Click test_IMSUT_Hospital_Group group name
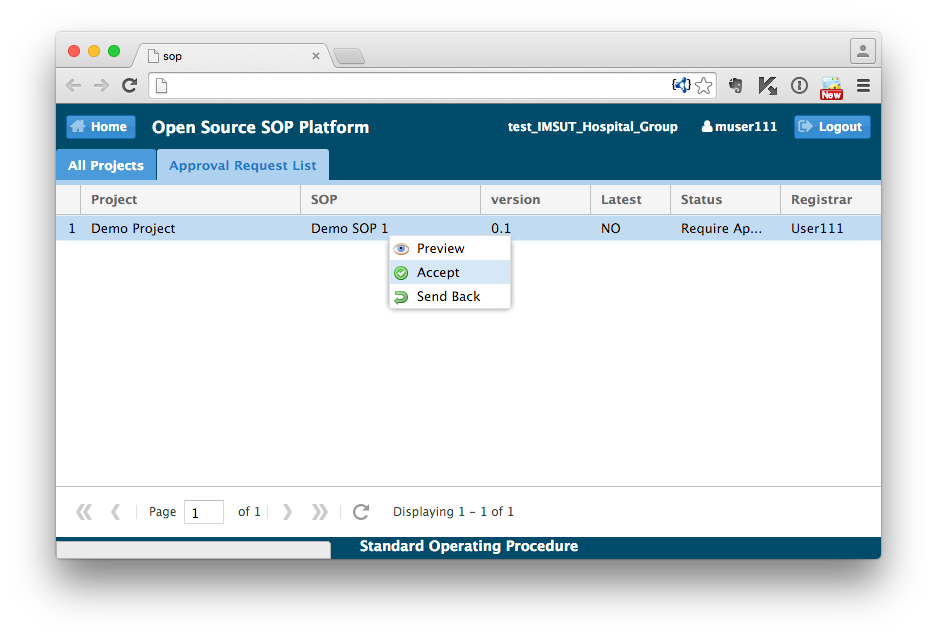Viewport: 937px width, 639px height. [x=592, y=127]
